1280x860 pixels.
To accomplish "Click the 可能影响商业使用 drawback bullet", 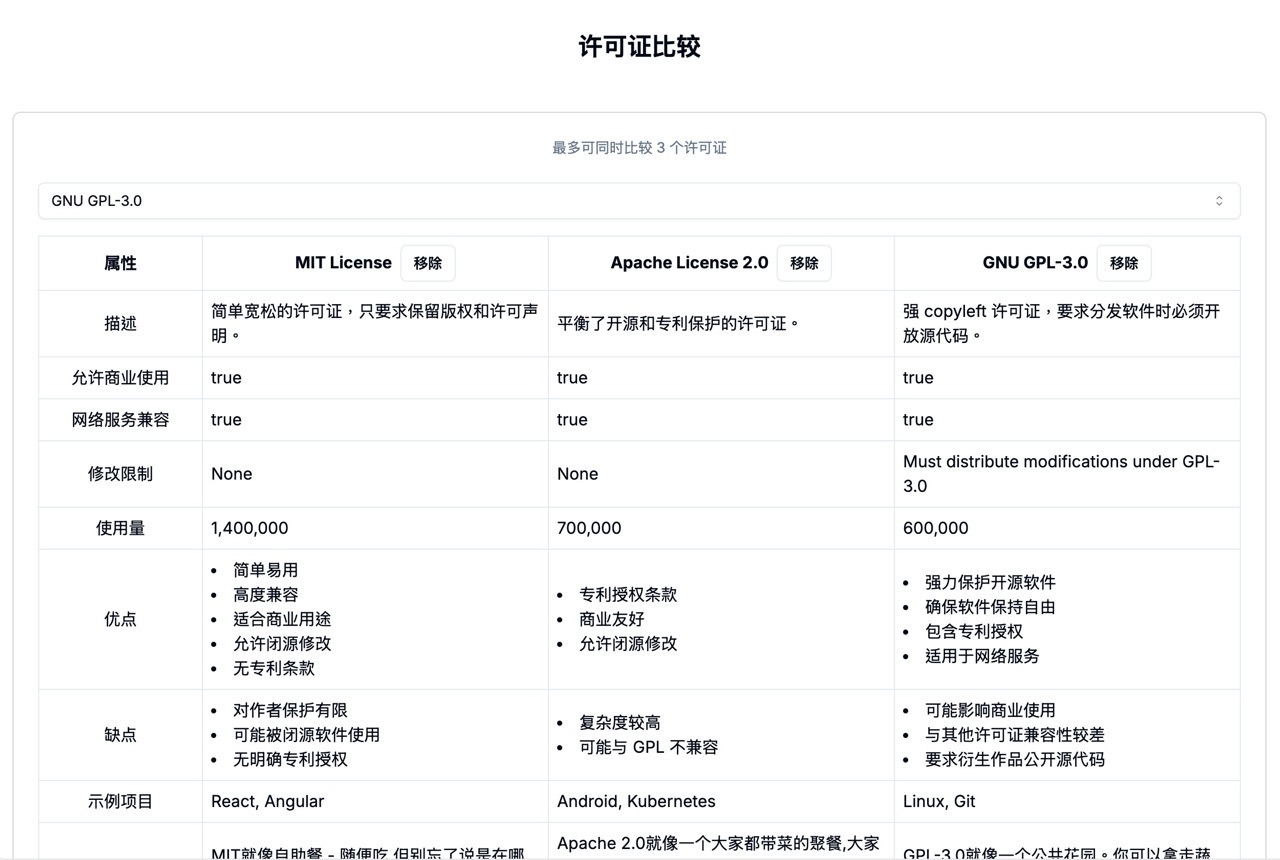I will [990, 711].
